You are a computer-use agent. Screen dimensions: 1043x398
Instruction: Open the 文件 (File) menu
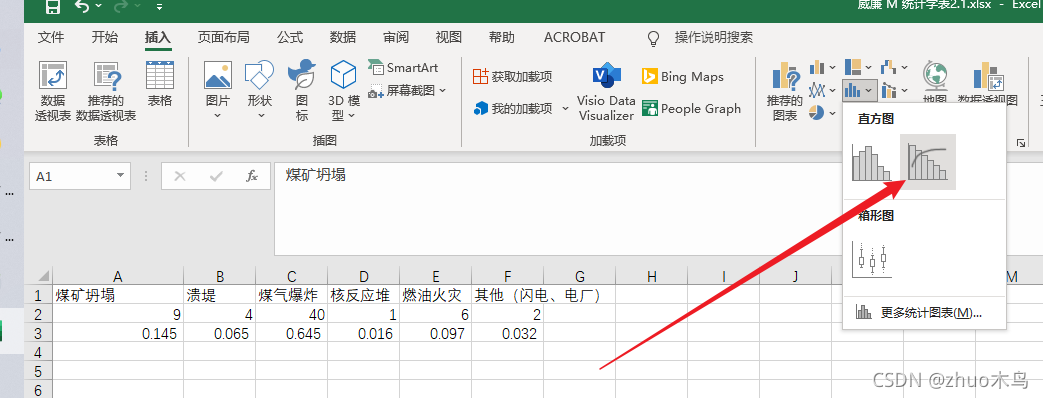[51, 38]
